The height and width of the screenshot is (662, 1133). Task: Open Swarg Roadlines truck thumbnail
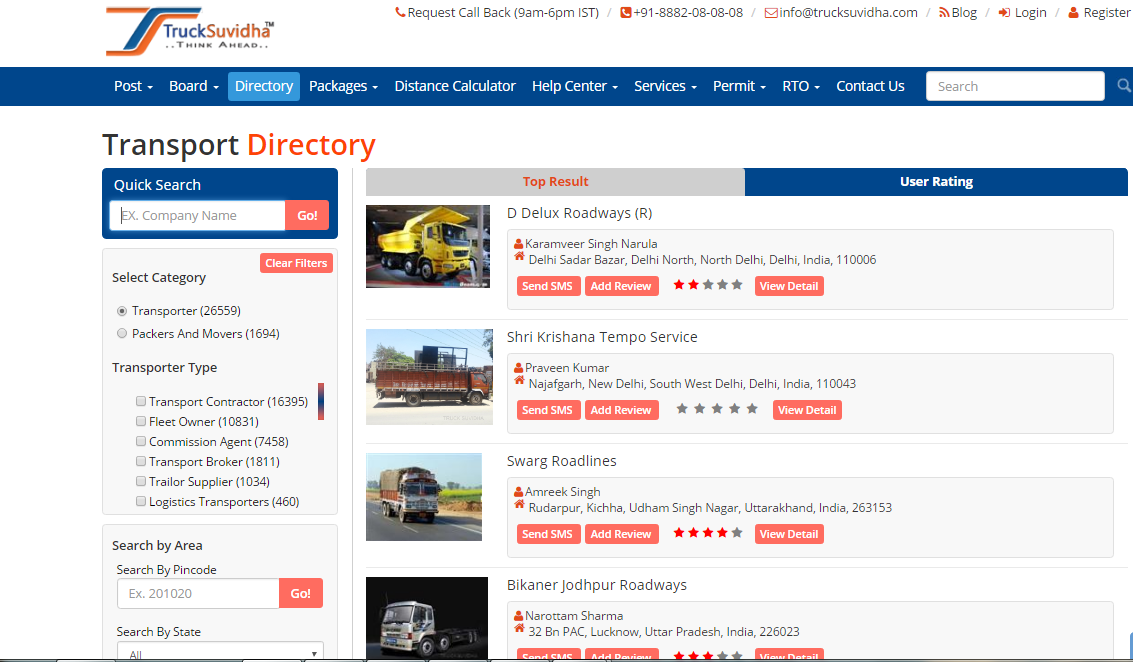coord(423,496)
